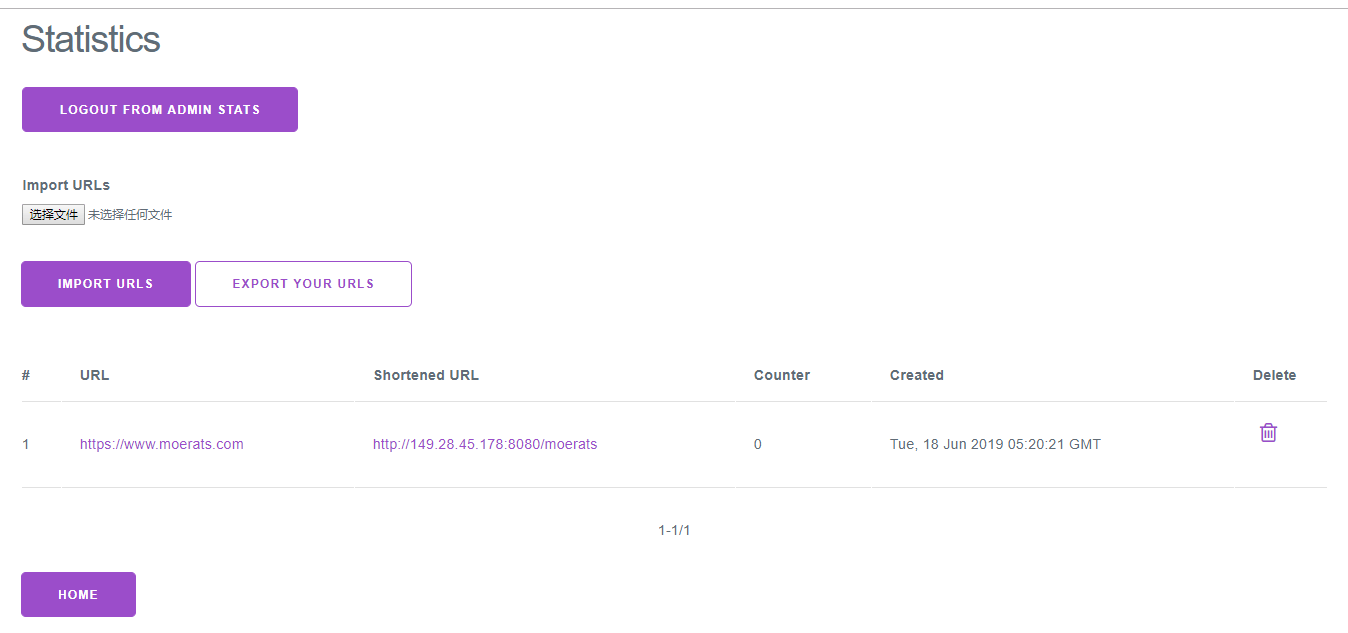The height and width of the screenshot is (633, 1348).
Task: Select the 1-1/1 pagination indicator
Action: click(x=674, y=531)
